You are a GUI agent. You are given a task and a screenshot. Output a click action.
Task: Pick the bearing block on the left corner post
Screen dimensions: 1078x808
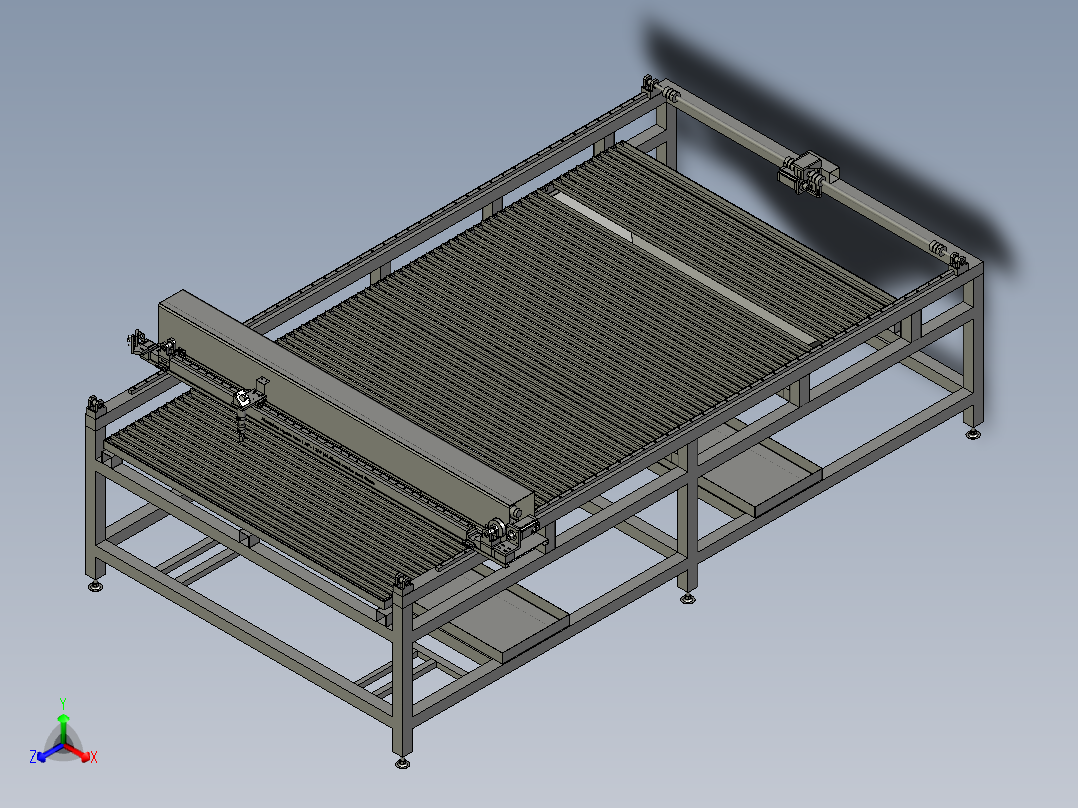[x=94, y=405]
